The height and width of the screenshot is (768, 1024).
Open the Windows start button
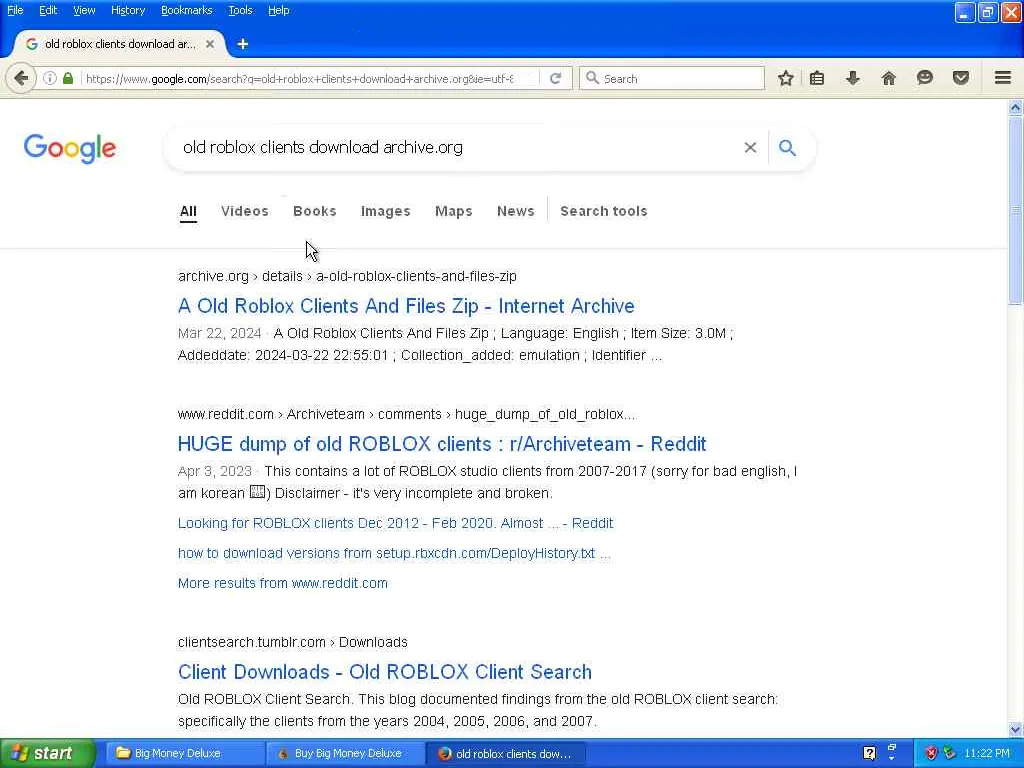(47, 753)
